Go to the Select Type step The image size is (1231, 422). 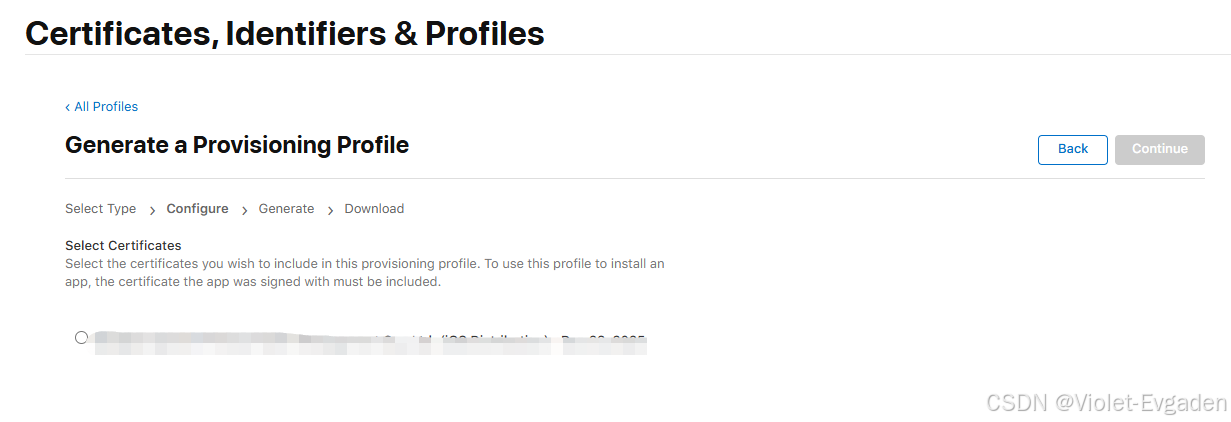[100, 209]
